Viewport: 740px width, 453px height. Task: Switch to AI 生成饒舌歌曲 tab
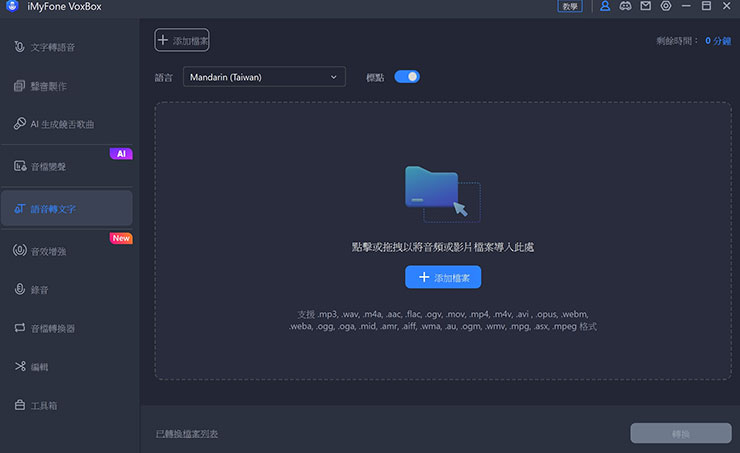pyautogui.click(x=66, y=124)
